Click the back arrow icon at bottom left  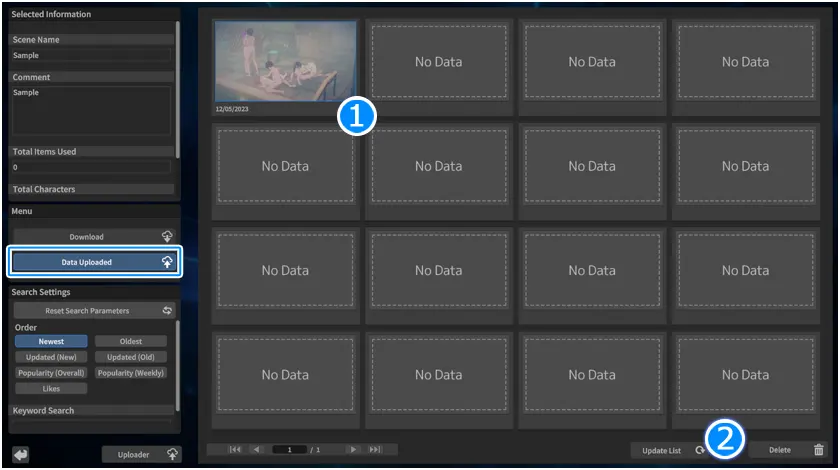[x=21, y=454]
